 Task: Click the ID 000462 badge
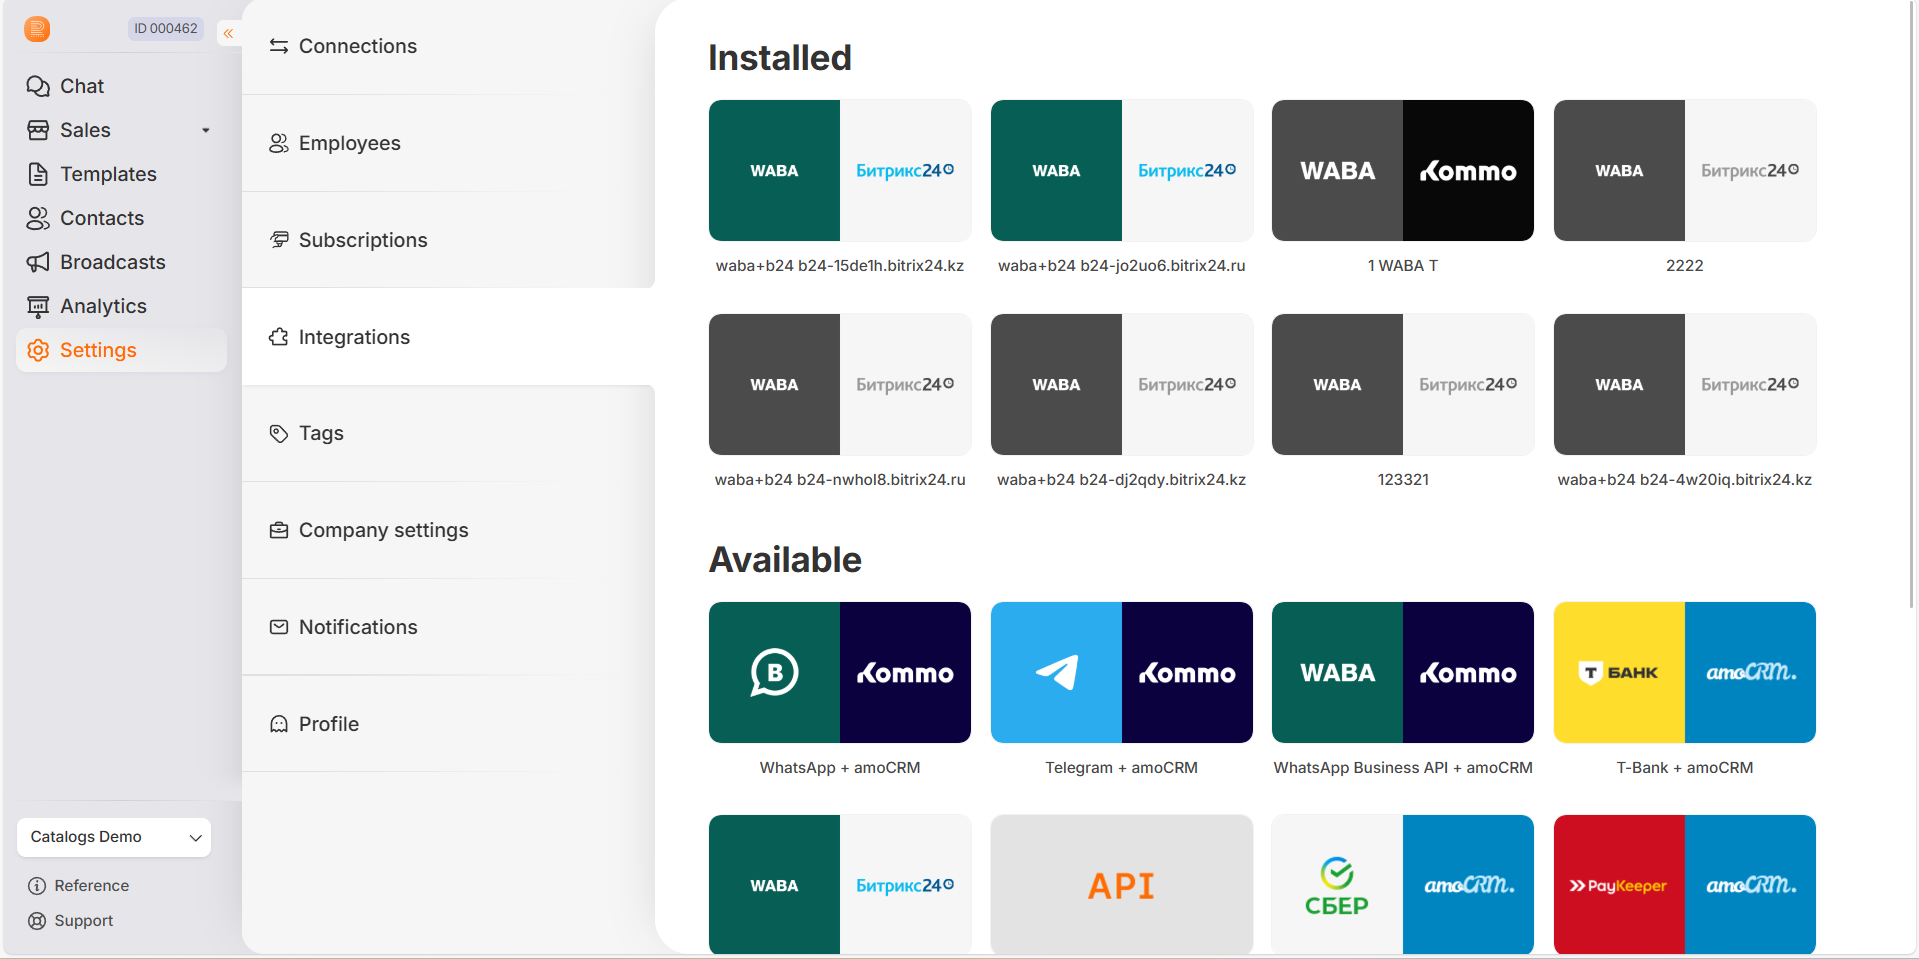(166, 28)
